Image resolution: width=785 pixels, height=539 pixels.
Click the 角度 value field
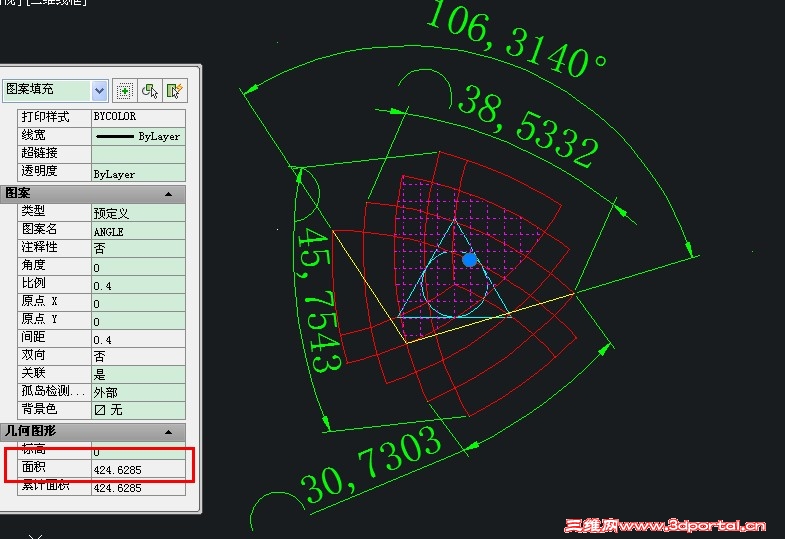click(138, 267)
